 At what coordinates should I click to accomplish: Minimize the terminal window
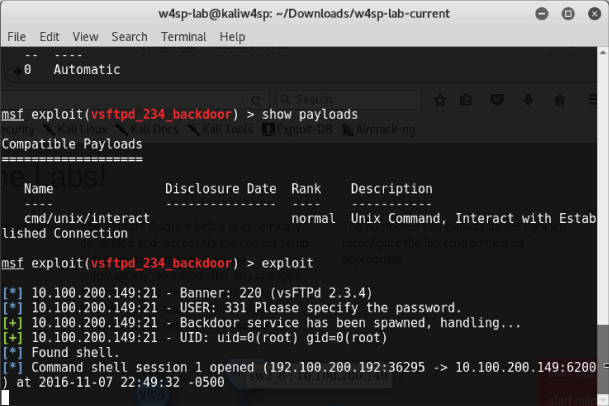click(542, 14)
